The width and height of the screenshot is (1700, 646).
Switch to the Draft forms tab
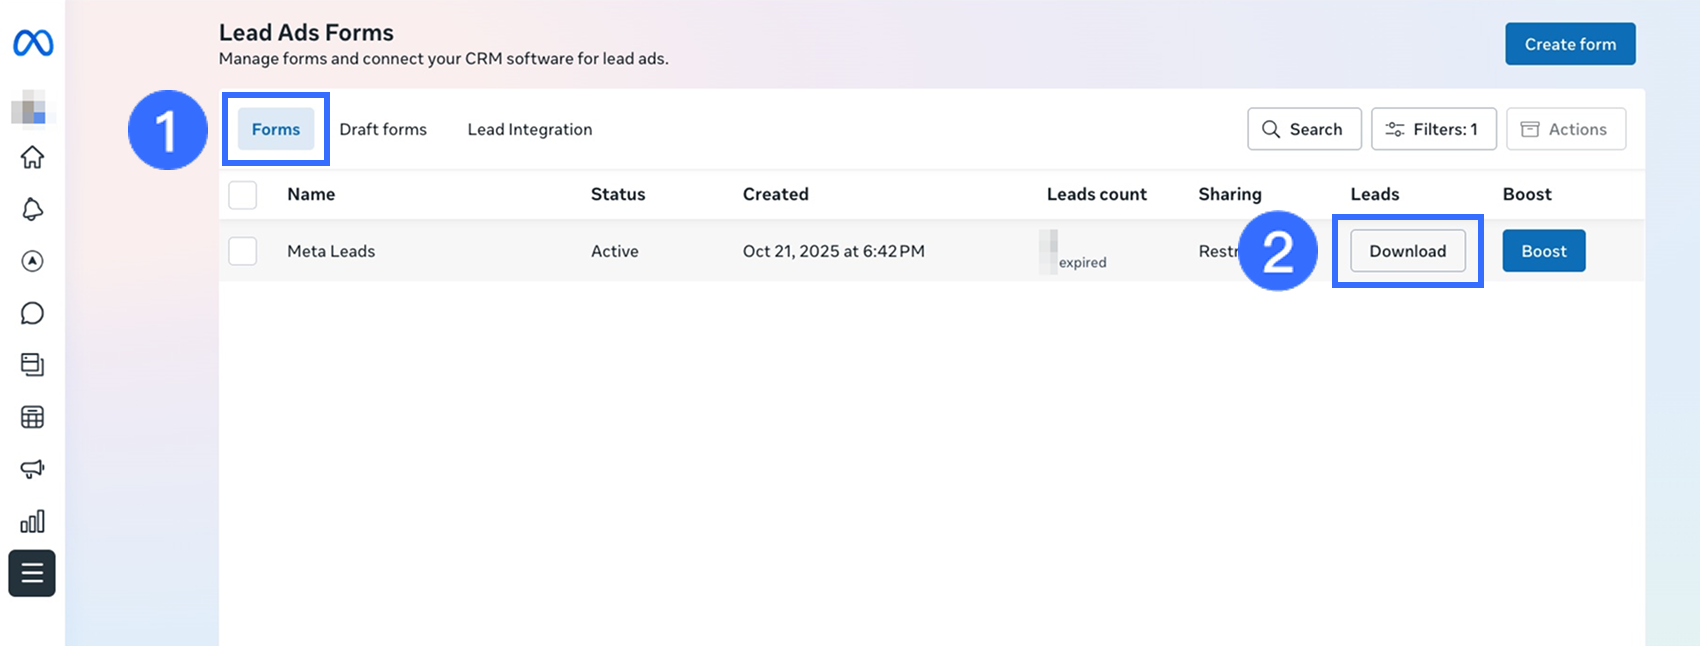click(x=383, y=129)
